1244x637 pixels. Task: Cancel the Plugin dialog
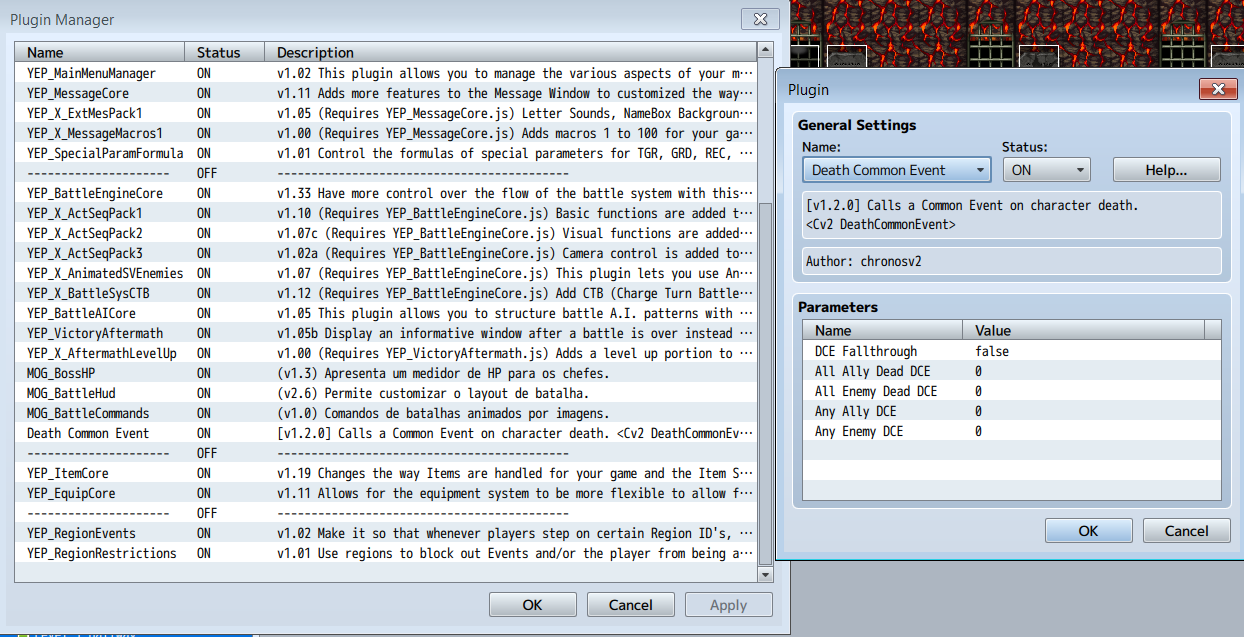[1186, 531]
